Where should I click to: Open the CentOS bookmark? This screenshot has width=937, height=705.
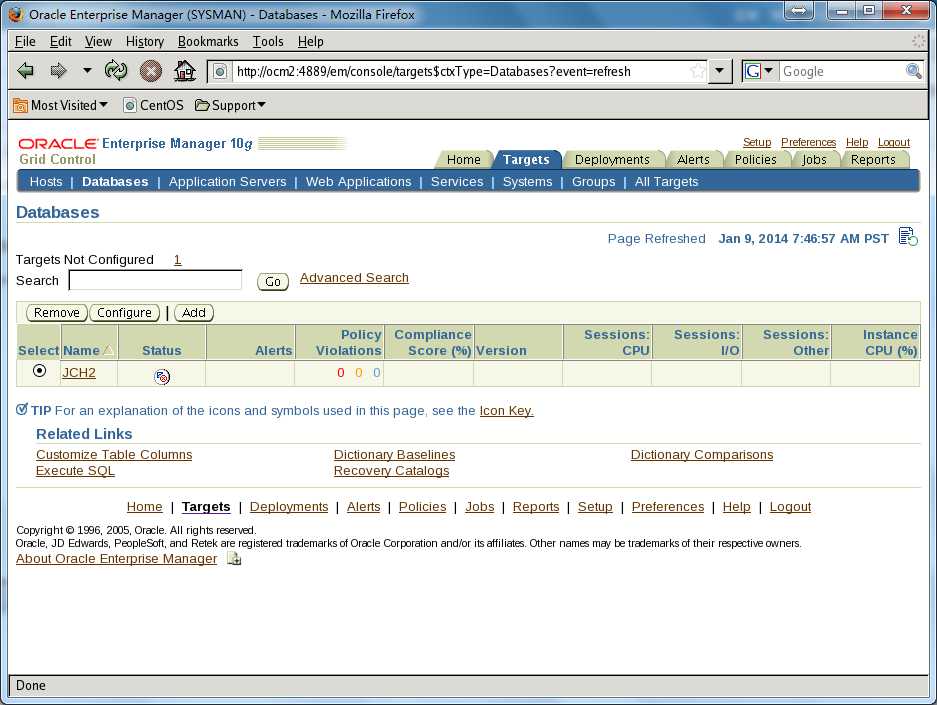[153, 105]
